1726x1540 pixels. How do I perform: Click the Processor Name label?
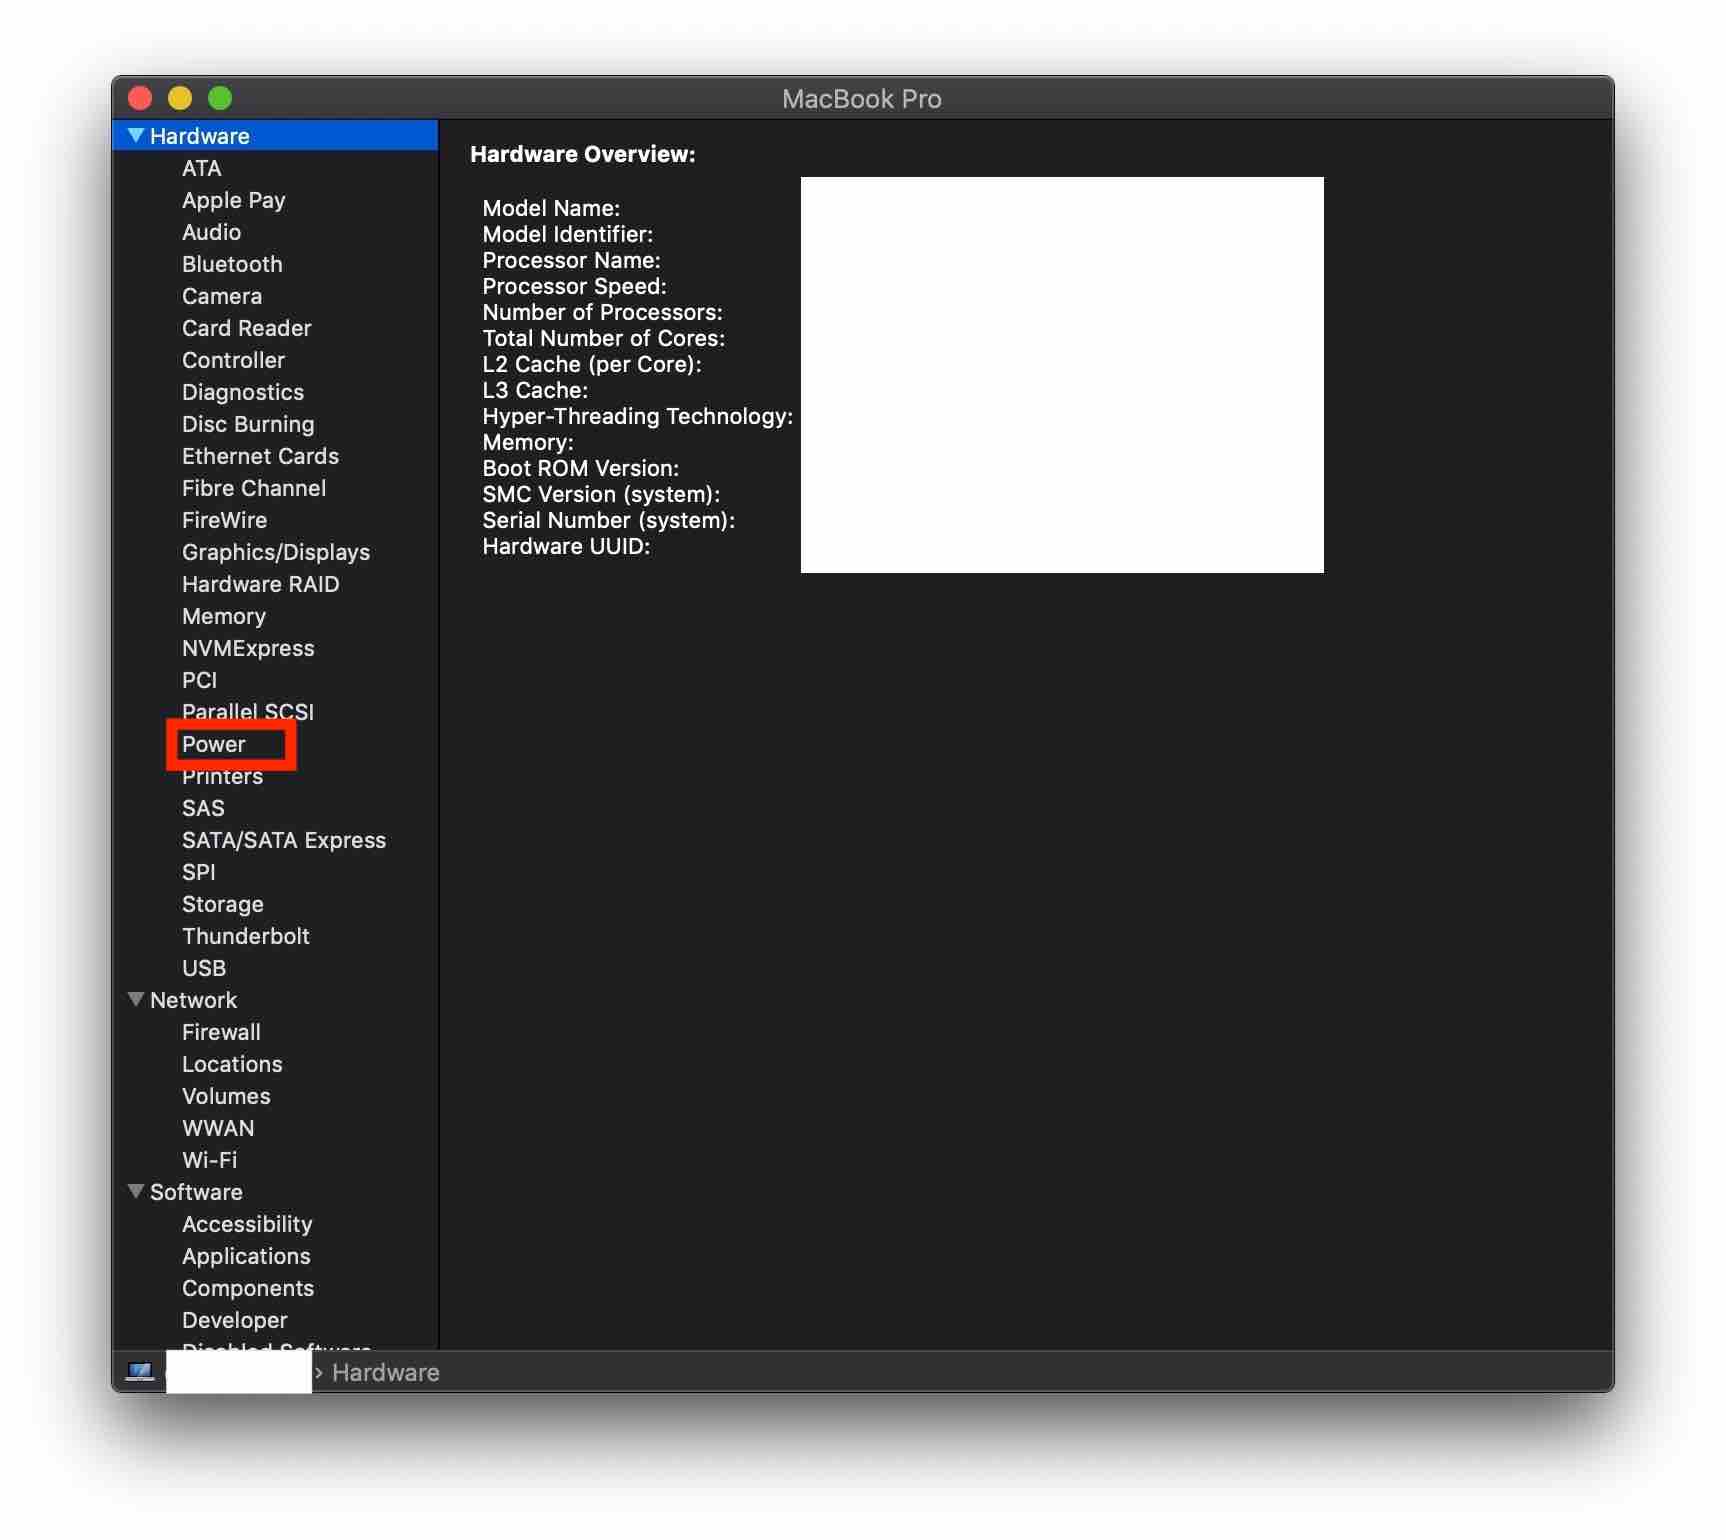571,260
